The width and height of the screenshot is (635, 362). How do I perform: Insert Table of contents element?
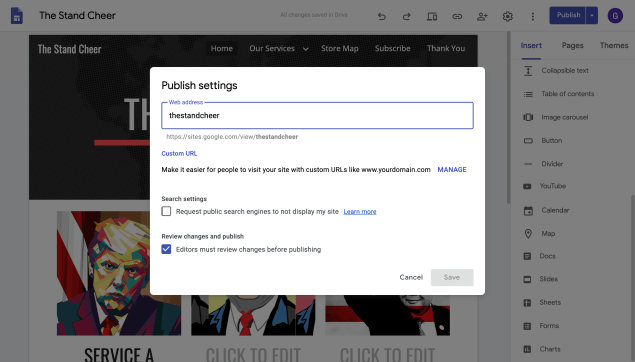567,94
